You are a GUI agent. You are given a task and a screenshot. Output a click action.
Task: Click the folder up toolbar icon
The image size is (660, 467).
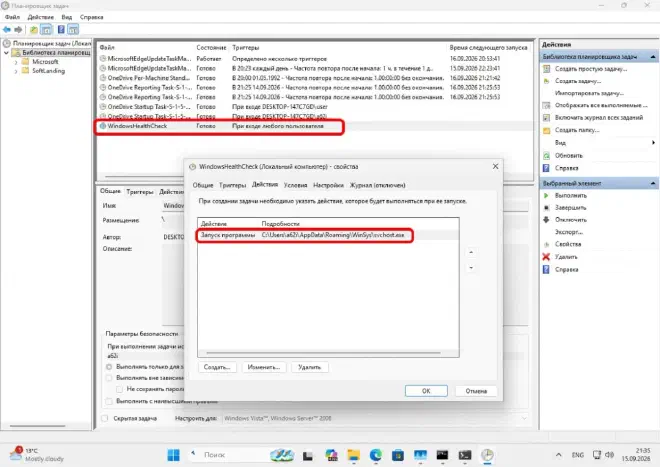pos(34,29)
